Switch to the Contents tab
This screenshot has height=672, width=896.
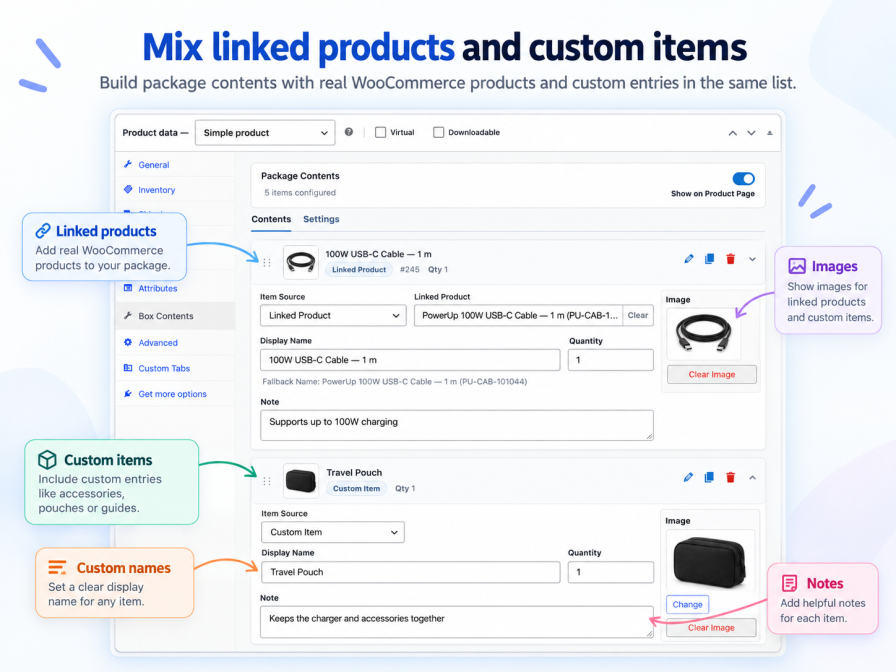tap(271, 219)
